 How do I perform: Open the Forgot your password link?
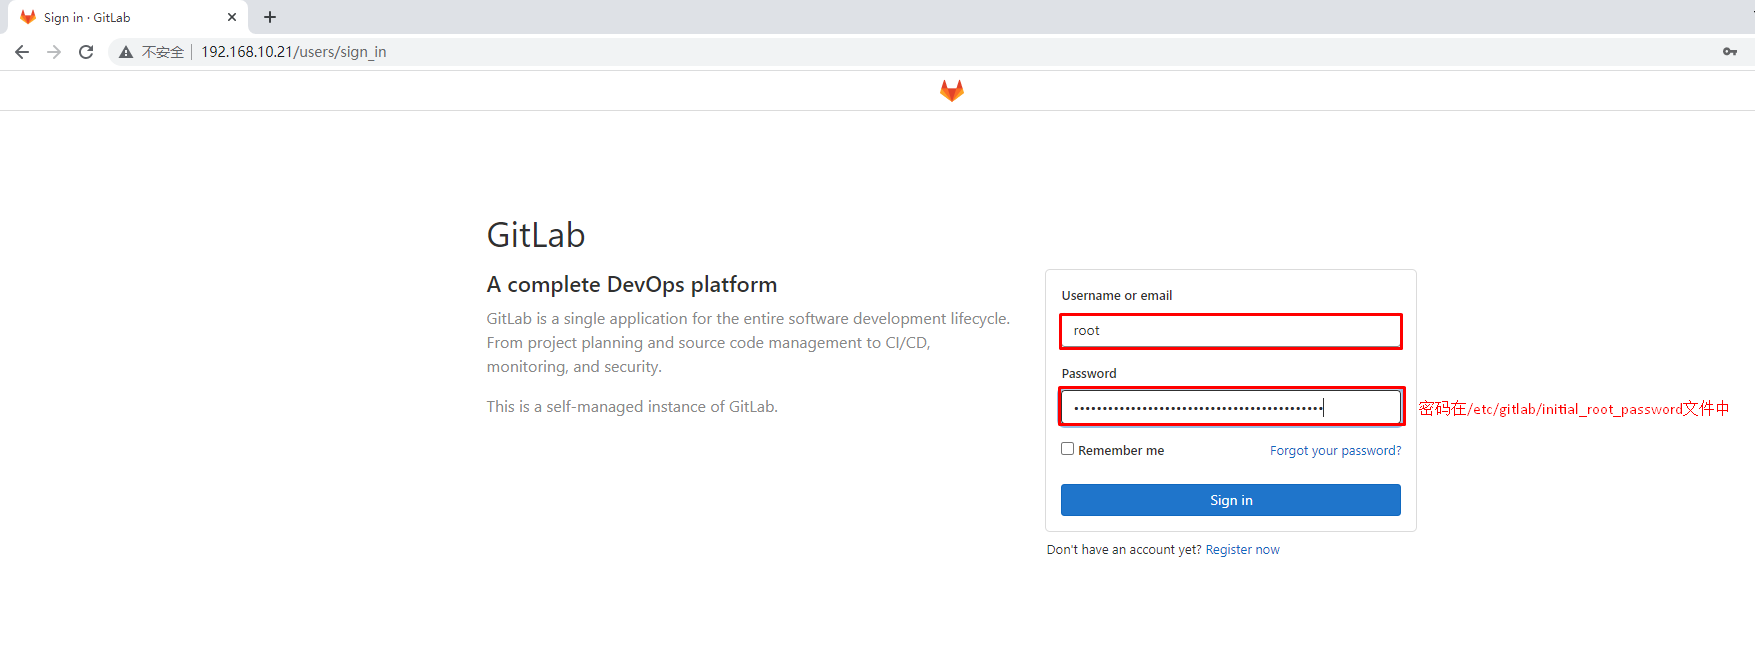(1335, 451)
